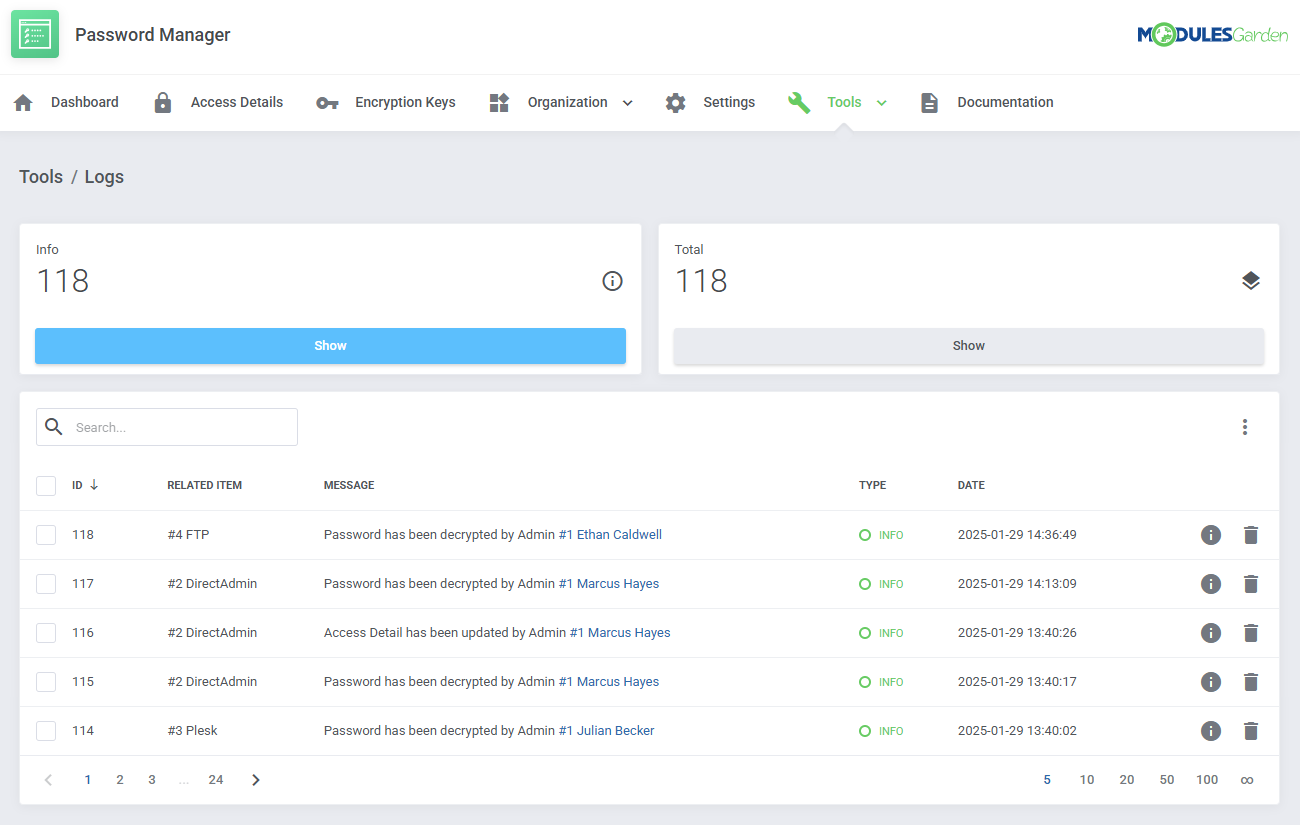This screenshot has width=1300, height=825.
Task: Go to next page arrow
Action: pos(256,780)
